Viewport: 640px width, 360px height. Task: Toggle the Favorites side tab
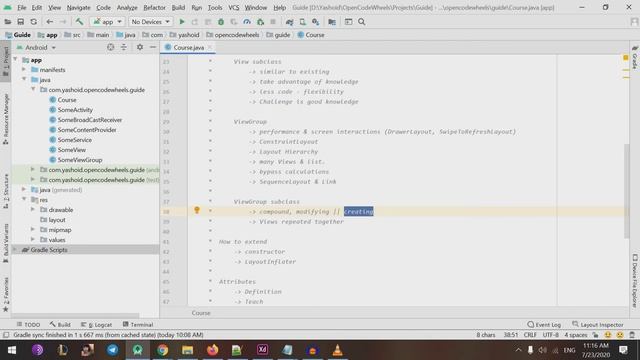(x=6, y=294)
